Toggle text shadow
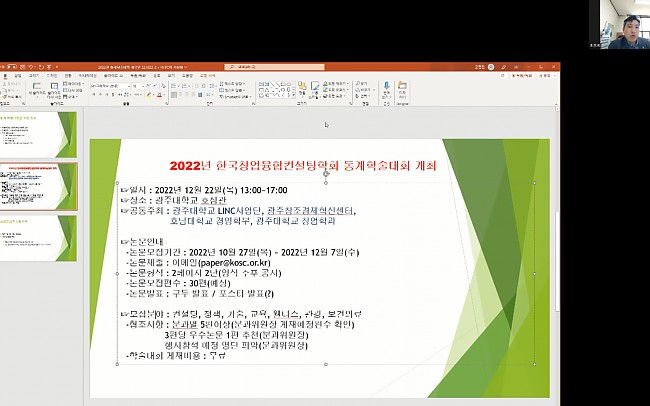This screenshot has height=406, width=650. [x=113, y=95]
